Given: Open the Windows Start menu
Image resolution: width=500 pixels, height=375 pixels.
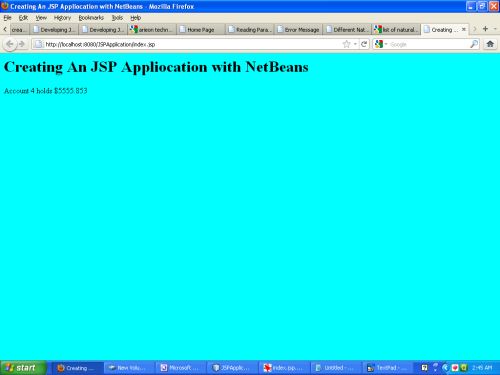Looking at the screenshot, I should pos(23,368).
